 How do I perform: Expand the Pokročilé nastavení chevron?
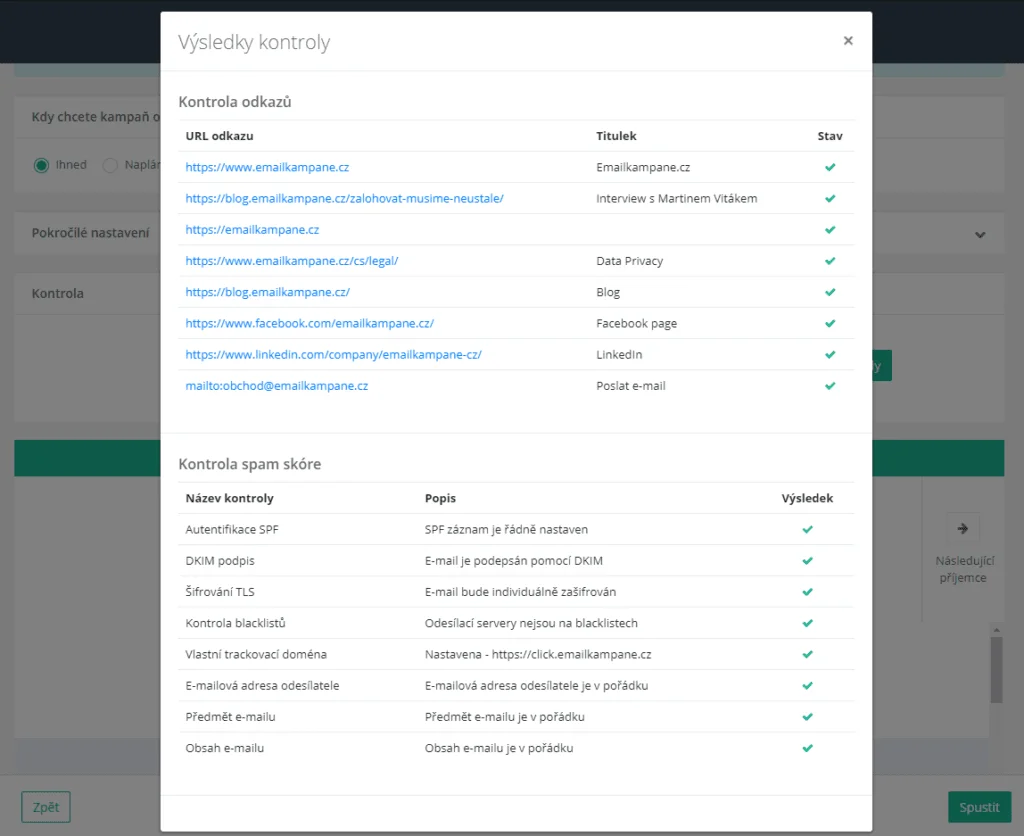click(x=980, y=234)
